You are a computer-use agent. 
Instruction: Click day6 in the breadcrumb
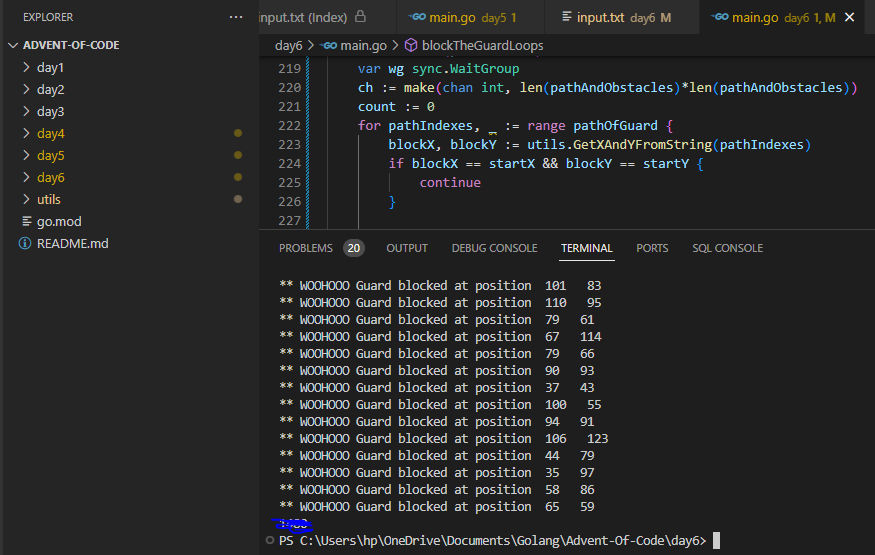coord(289,46)
